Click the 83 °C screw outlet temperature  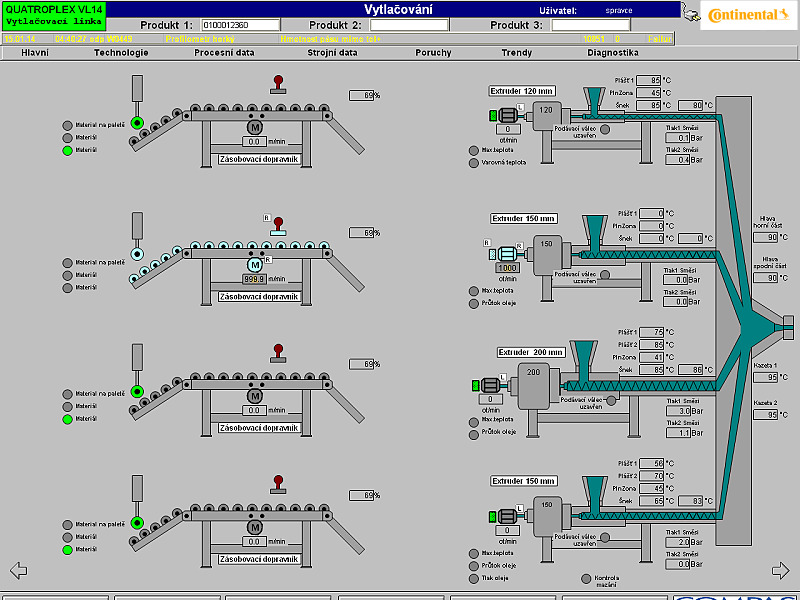pyautogui.click(x=691, y=501)
